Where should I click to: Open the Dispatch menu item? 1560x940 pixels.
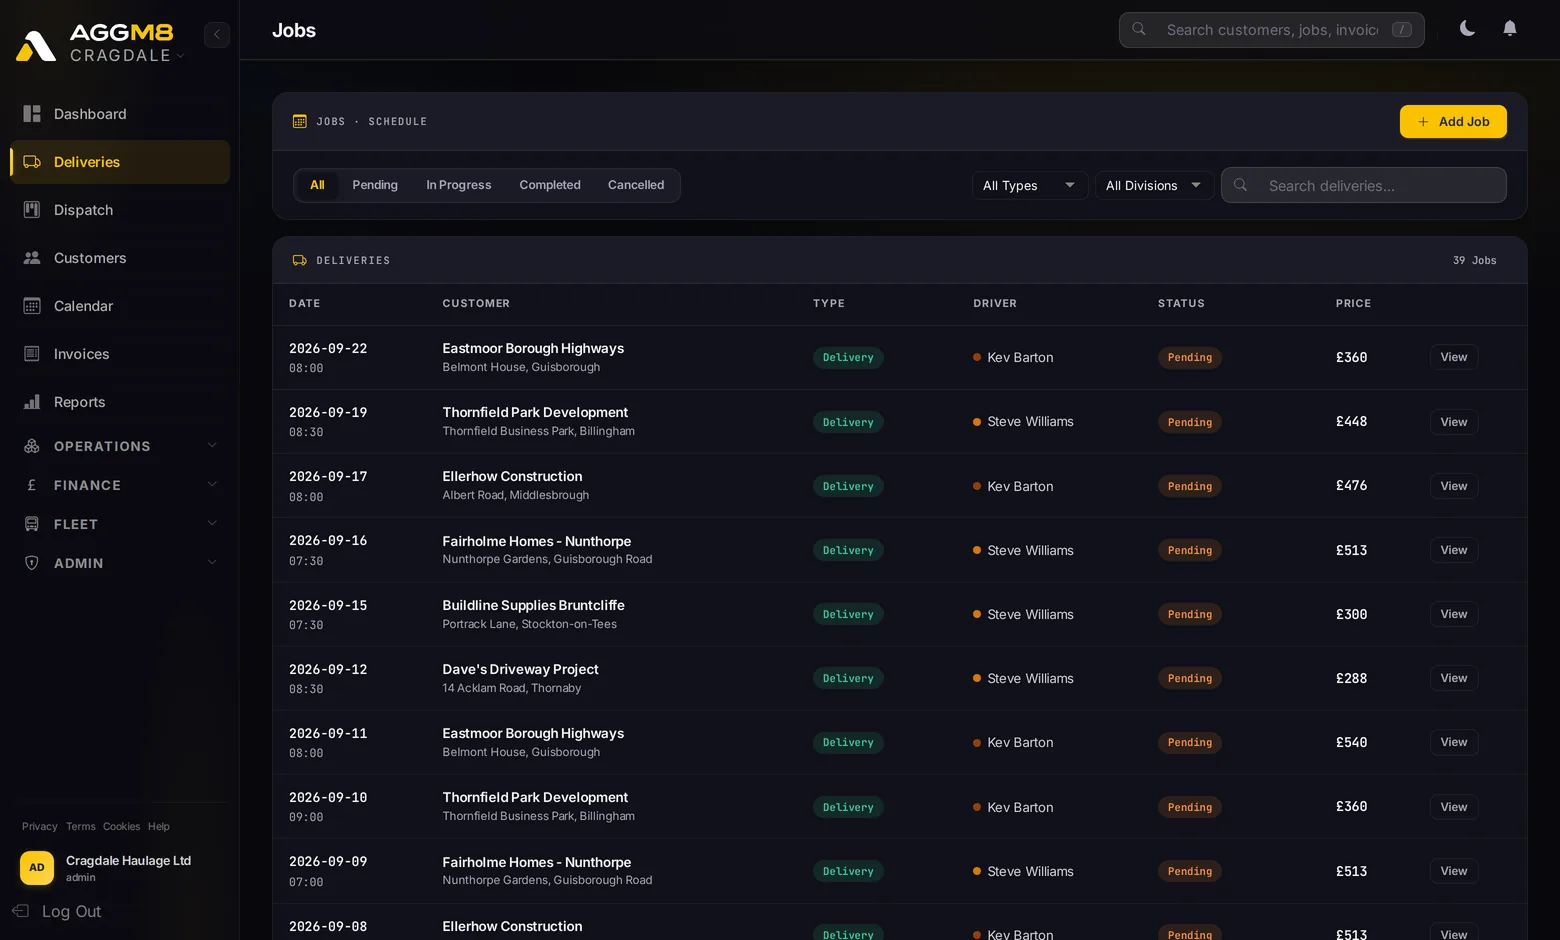point(120,210)
